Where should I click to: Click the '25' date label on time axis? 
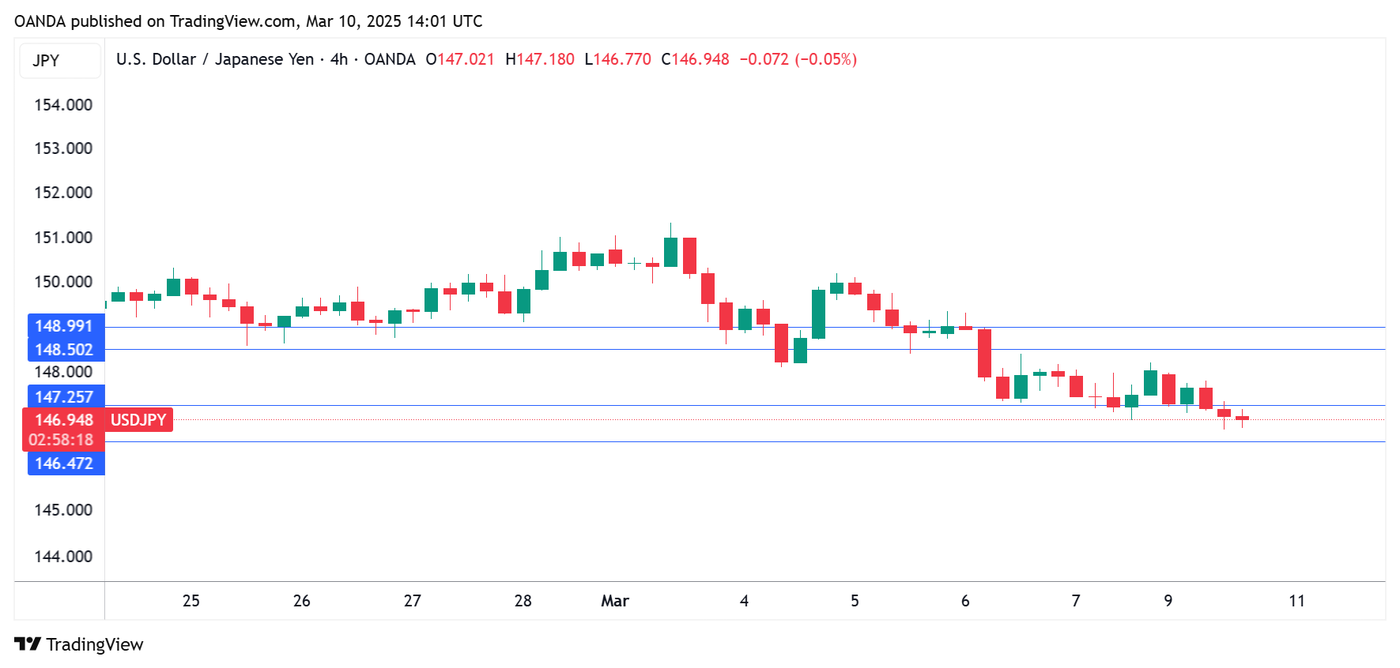pos(191,601)
